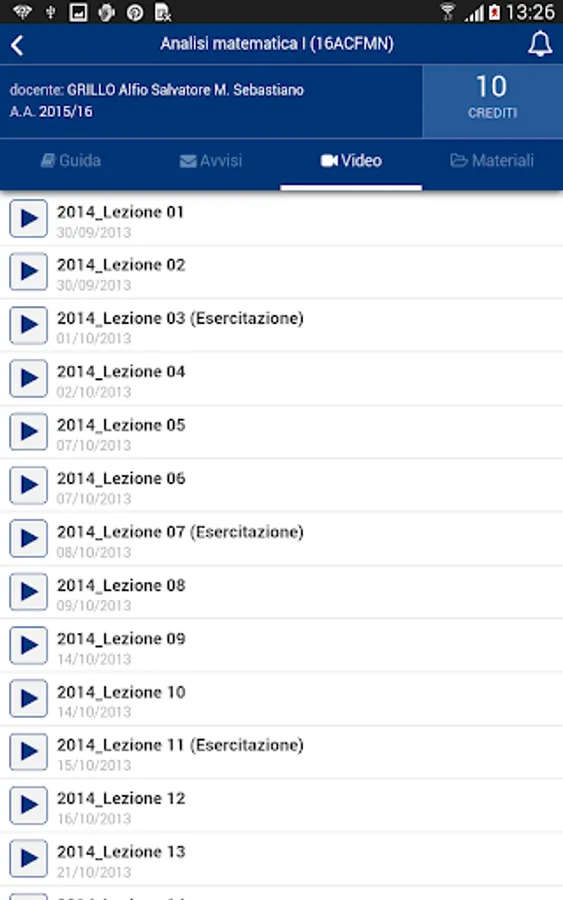Image resolution: width=563 pixels, height=900 pixels.
Task: Open Lezione 11 (Esercitazione) entry
Action: (x=281, y=752)
